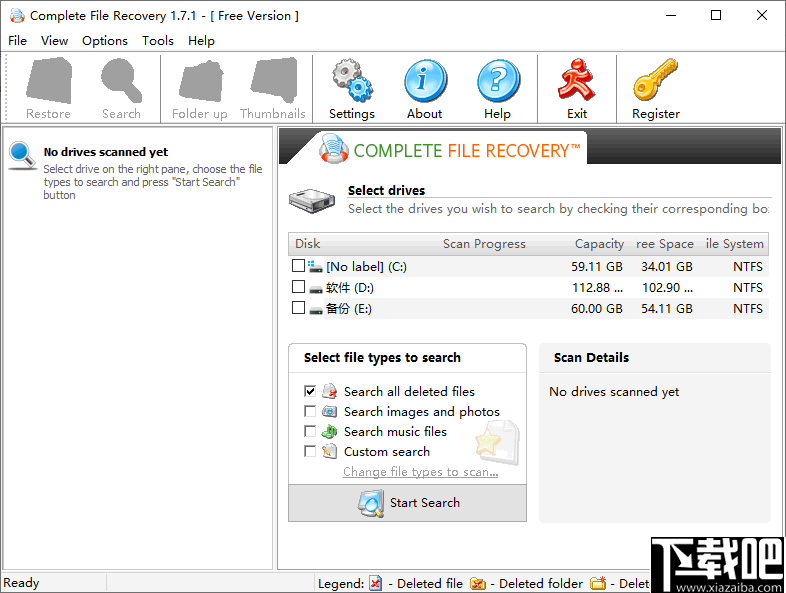Sort by Capacity column header
The image size is (786, 593).
coord(600,244)
